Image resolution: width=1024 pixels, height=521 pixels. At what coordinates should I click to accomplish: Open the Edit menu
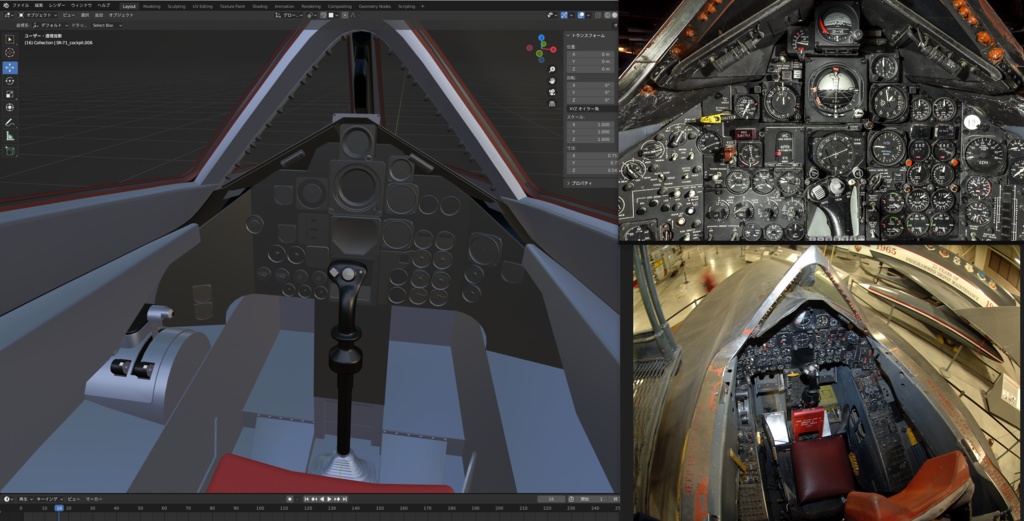[x=39, y=6]
